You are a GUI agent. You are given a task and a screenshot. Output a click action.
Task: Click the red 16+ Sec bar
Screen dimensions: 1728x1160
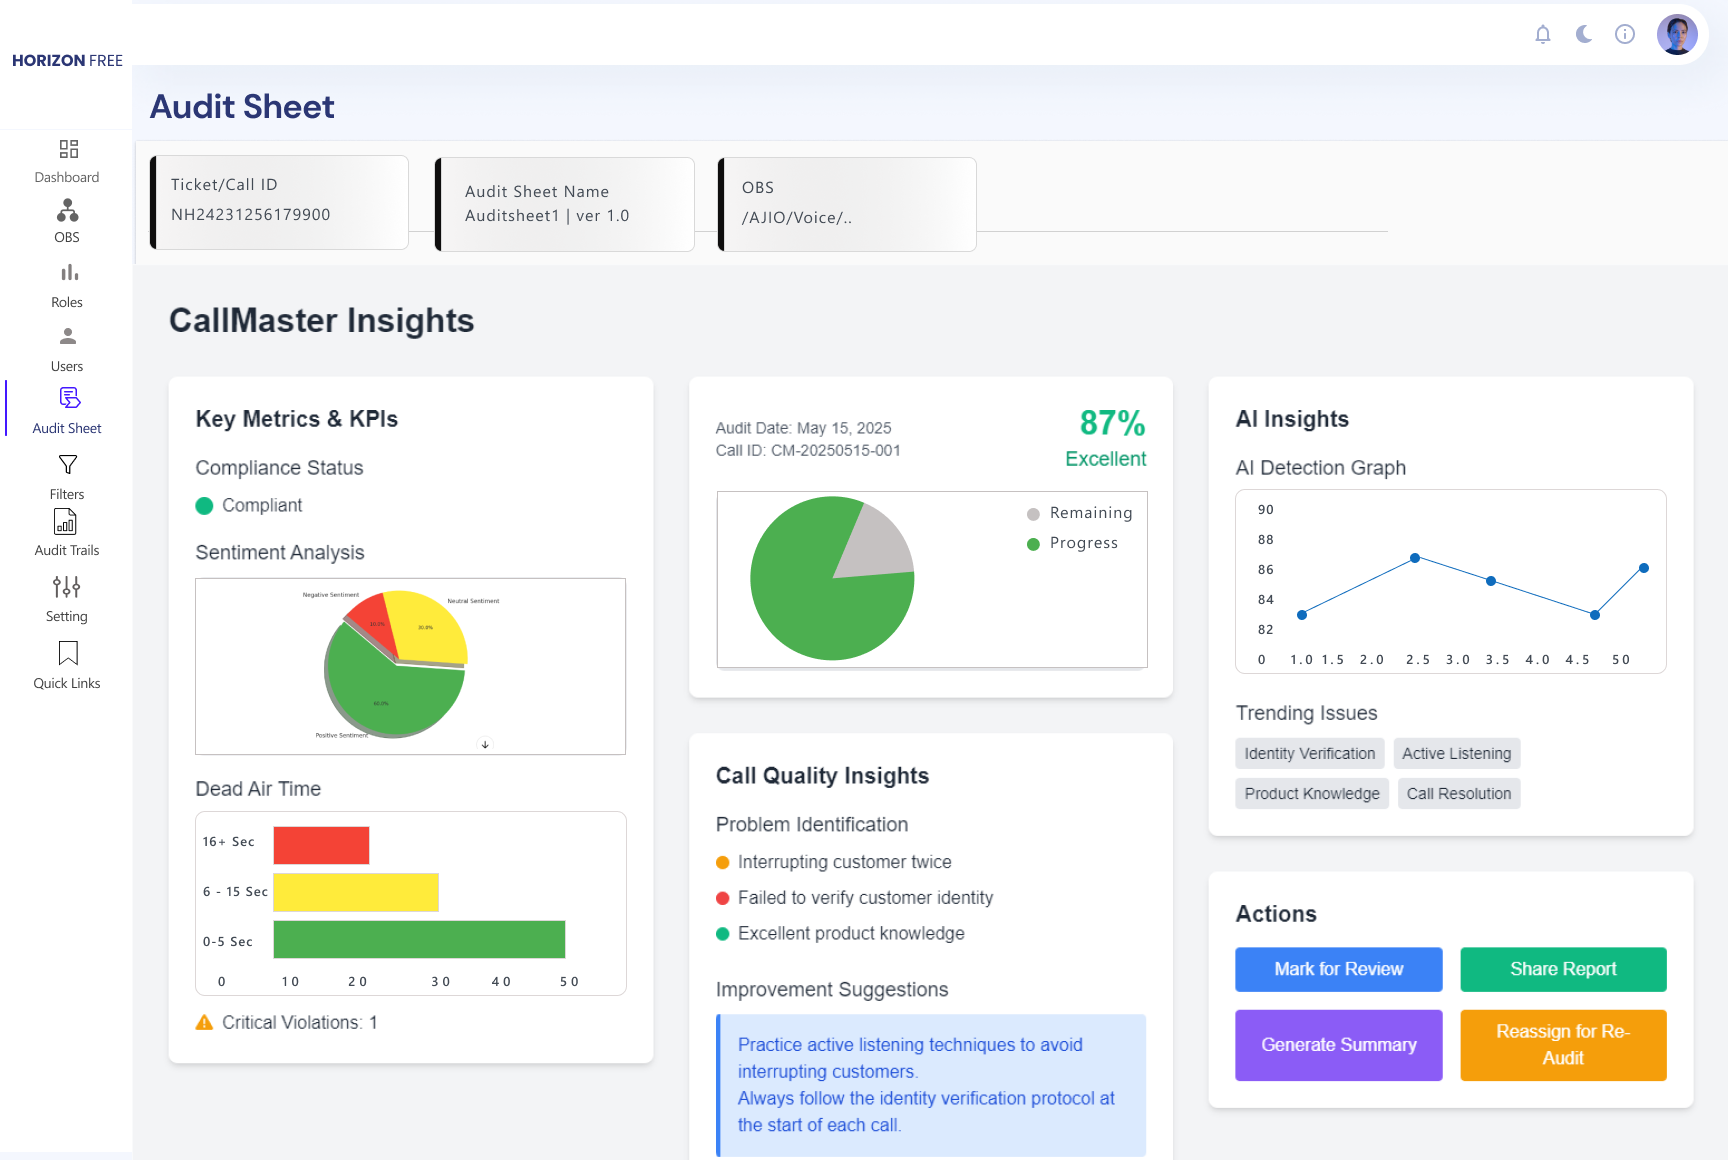point(321,845)
